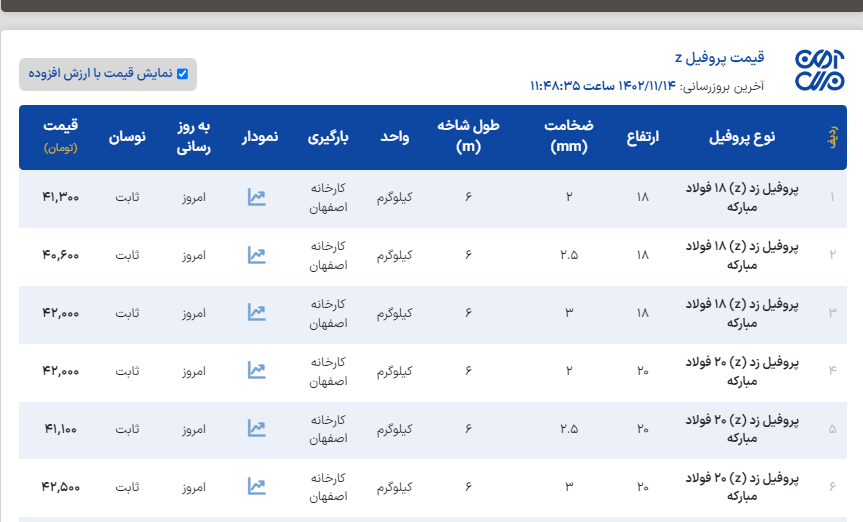Sort table by قیمت column header
The image size is (863, 522).
tap(61, 137)
